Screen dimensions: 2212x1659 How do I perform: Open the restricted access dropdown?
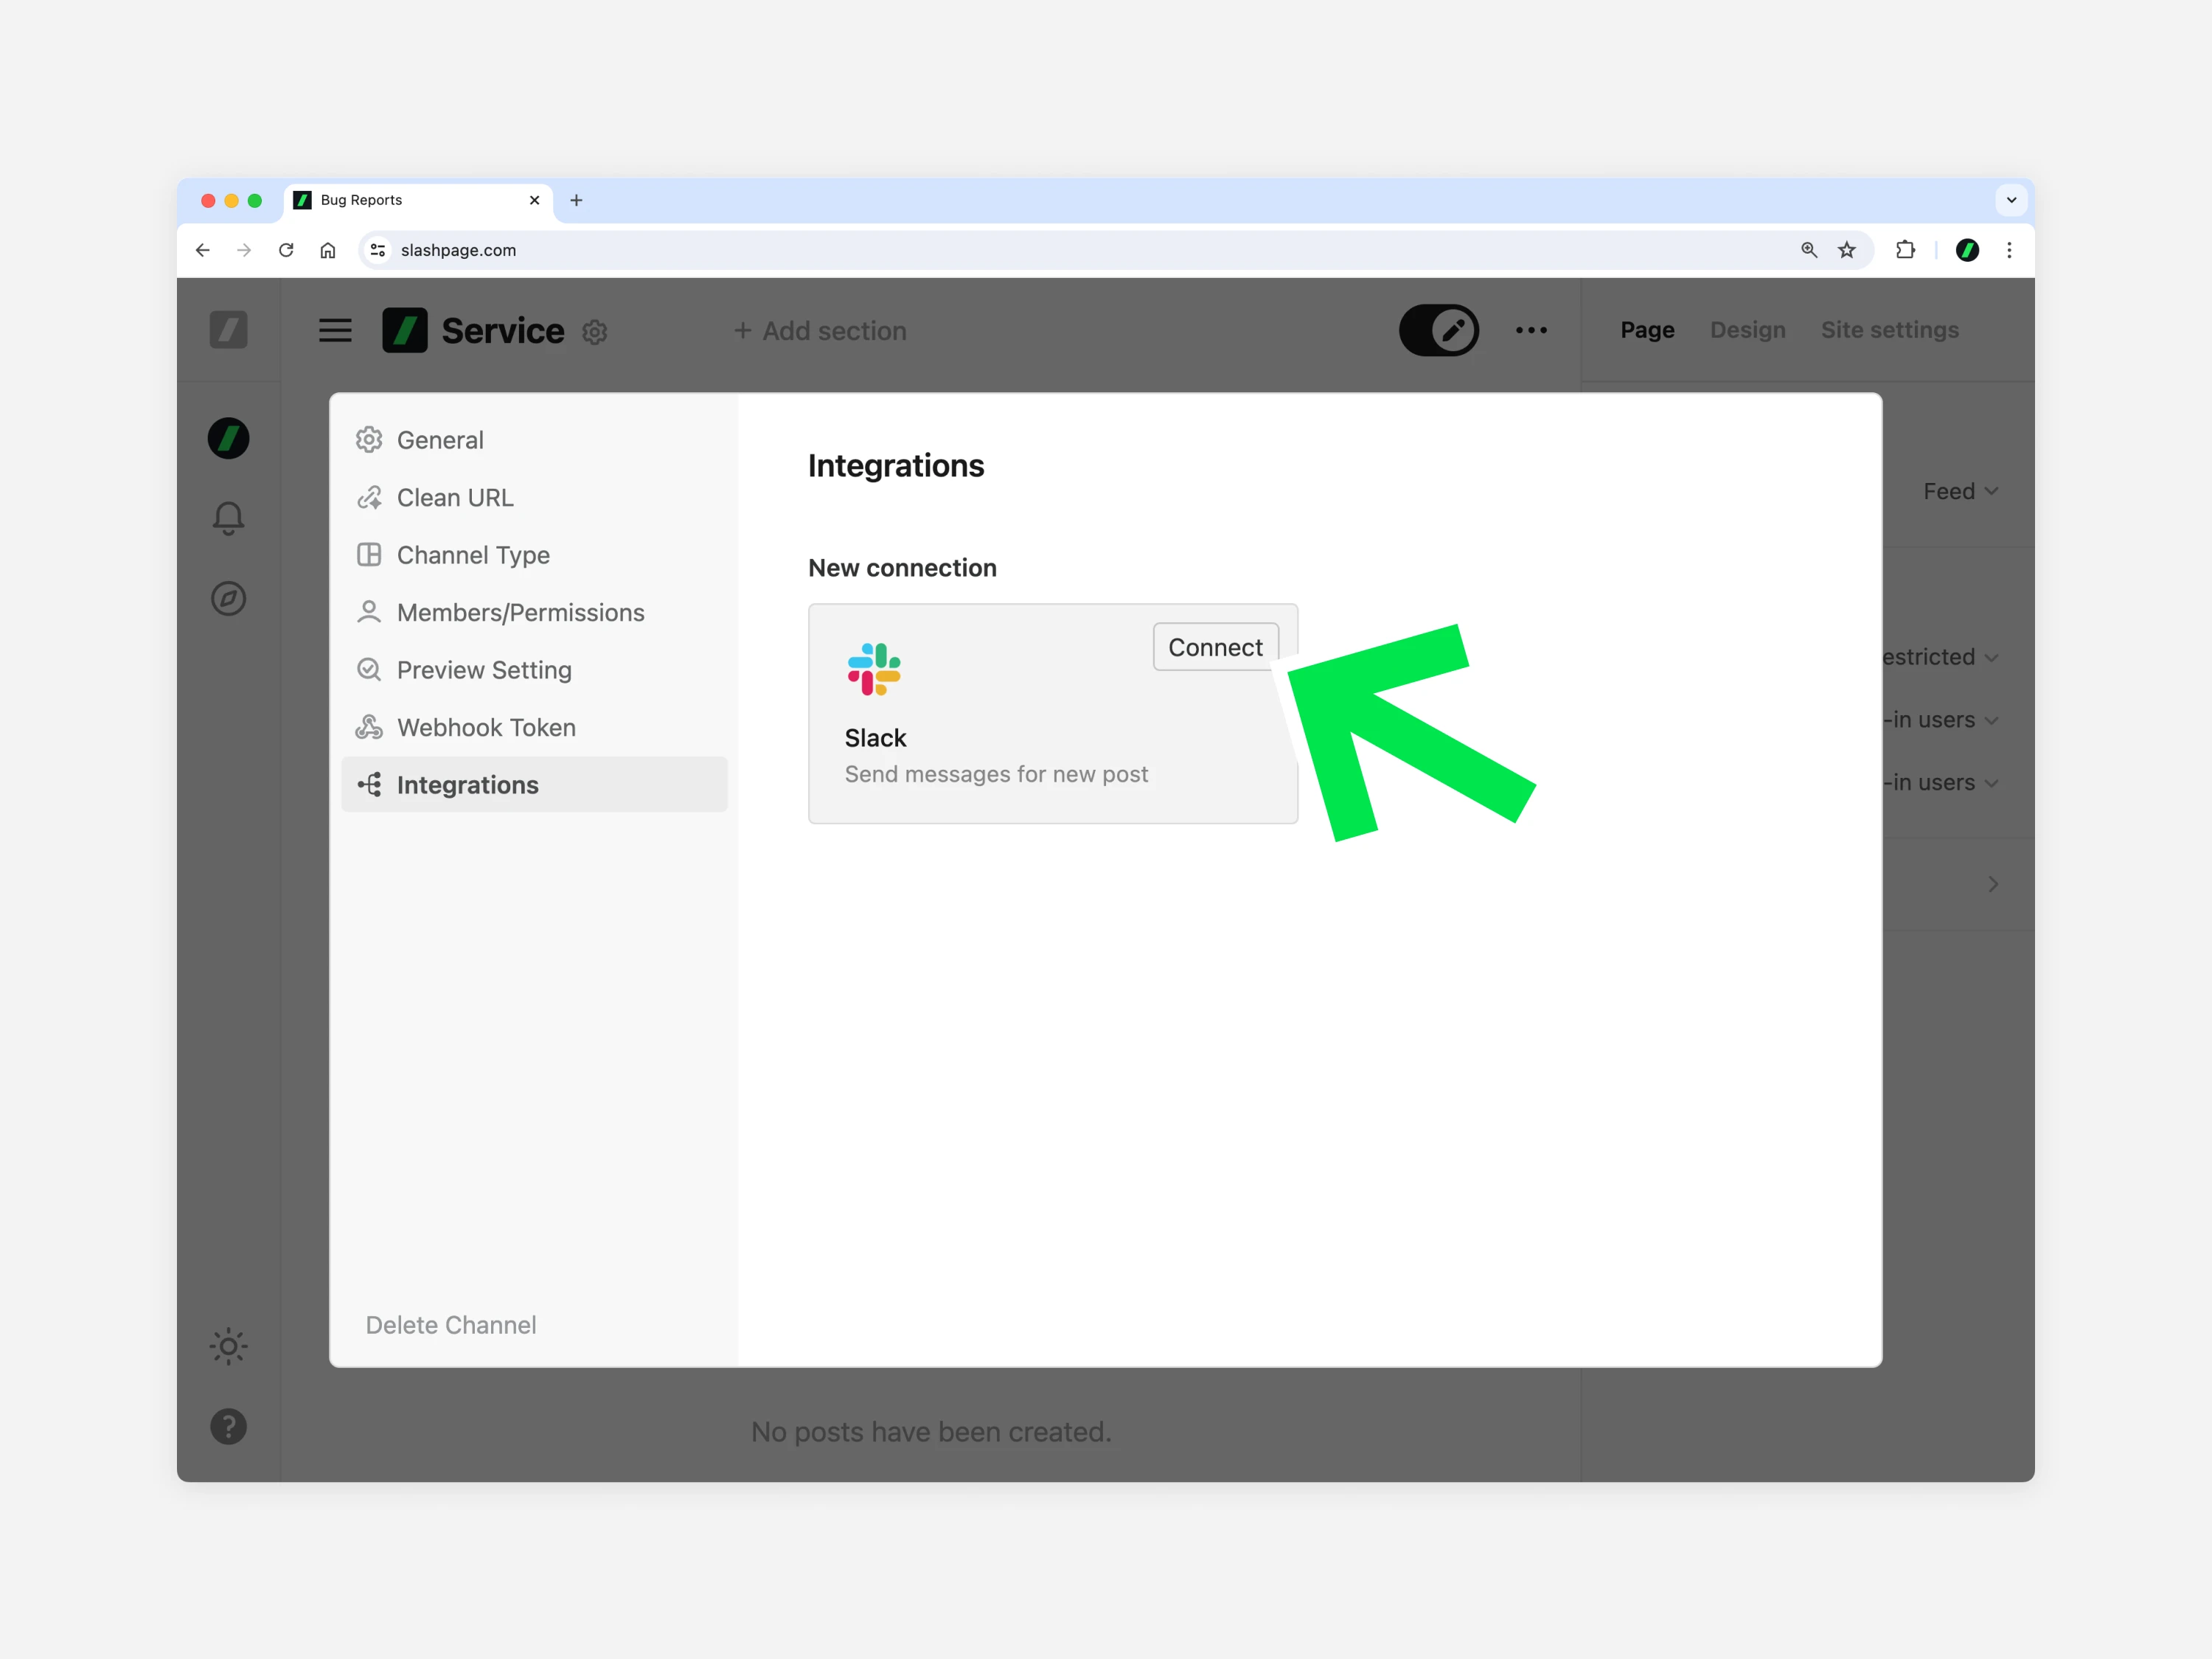(x=1941, y=657)
